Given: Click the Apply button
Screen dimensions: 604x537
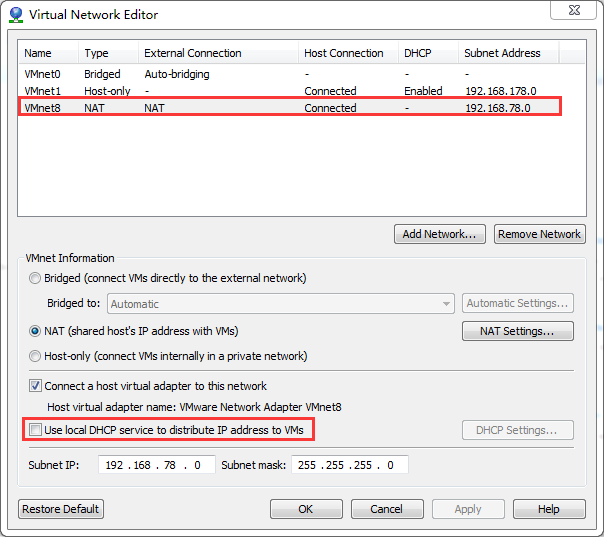Looking at the screenshot, I should click(x=468, y=509).
